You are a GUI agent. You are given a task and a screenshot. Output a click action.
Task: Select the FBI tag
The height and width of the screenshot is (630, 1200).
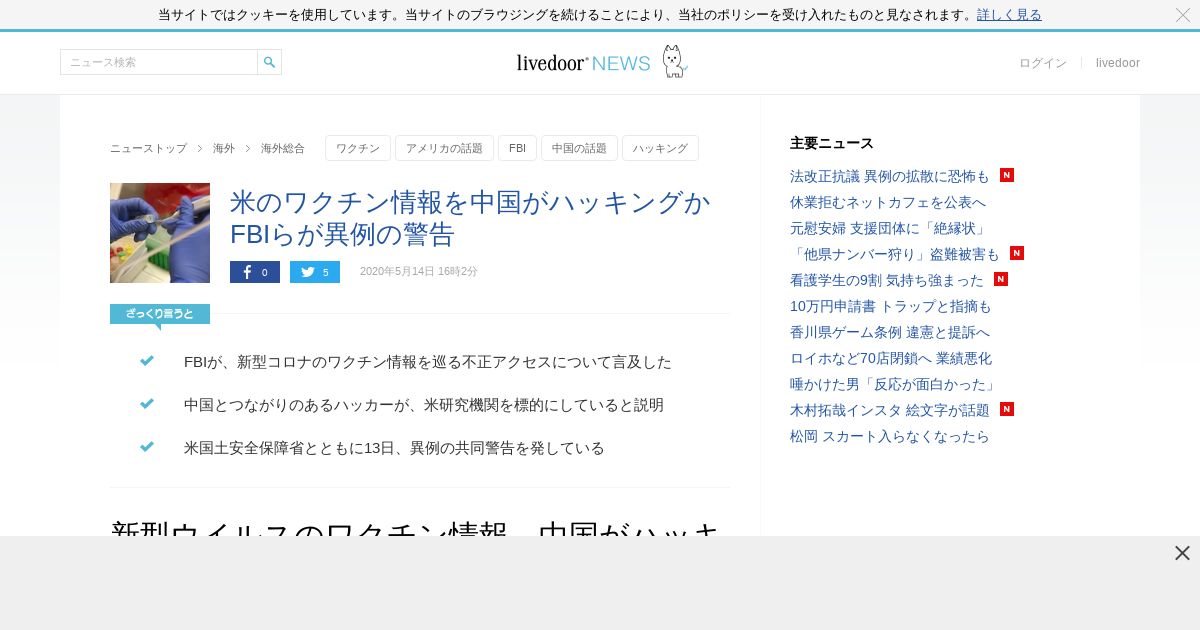pos(517,148)
